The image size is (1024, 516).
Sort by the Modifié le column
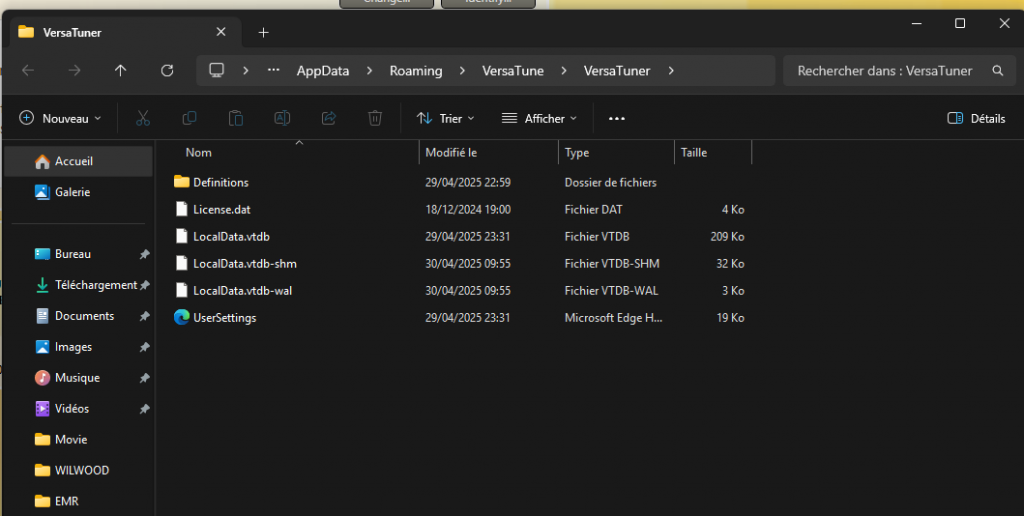pyautogui.click(x=451, y=152)
